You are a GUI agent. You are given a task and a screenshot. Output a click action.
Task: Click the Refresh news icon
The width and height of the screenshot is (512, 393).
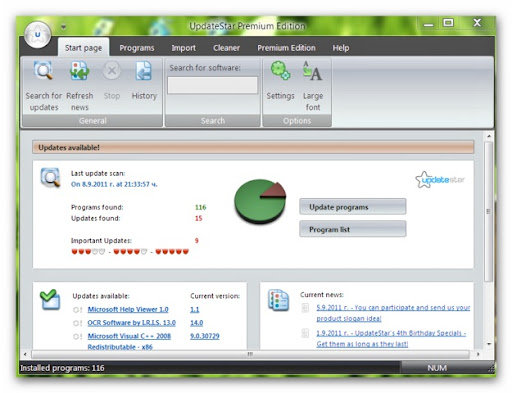pyautogui.click(x=79, y=71)
